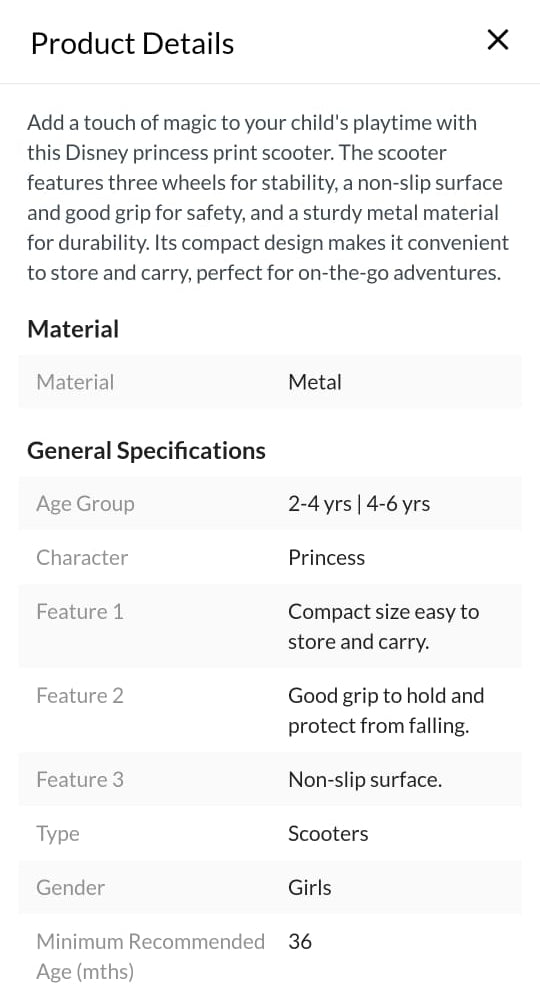Click the 2-4 yrs | 4-6 yrs value

click(x=359, y=504)
